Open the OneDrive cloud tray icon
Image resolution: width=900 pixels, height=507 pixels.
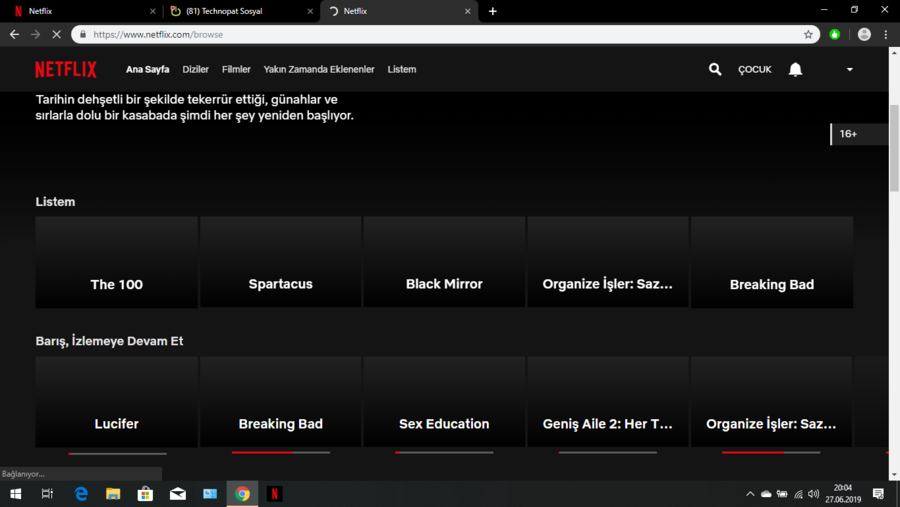coord(766,494)
